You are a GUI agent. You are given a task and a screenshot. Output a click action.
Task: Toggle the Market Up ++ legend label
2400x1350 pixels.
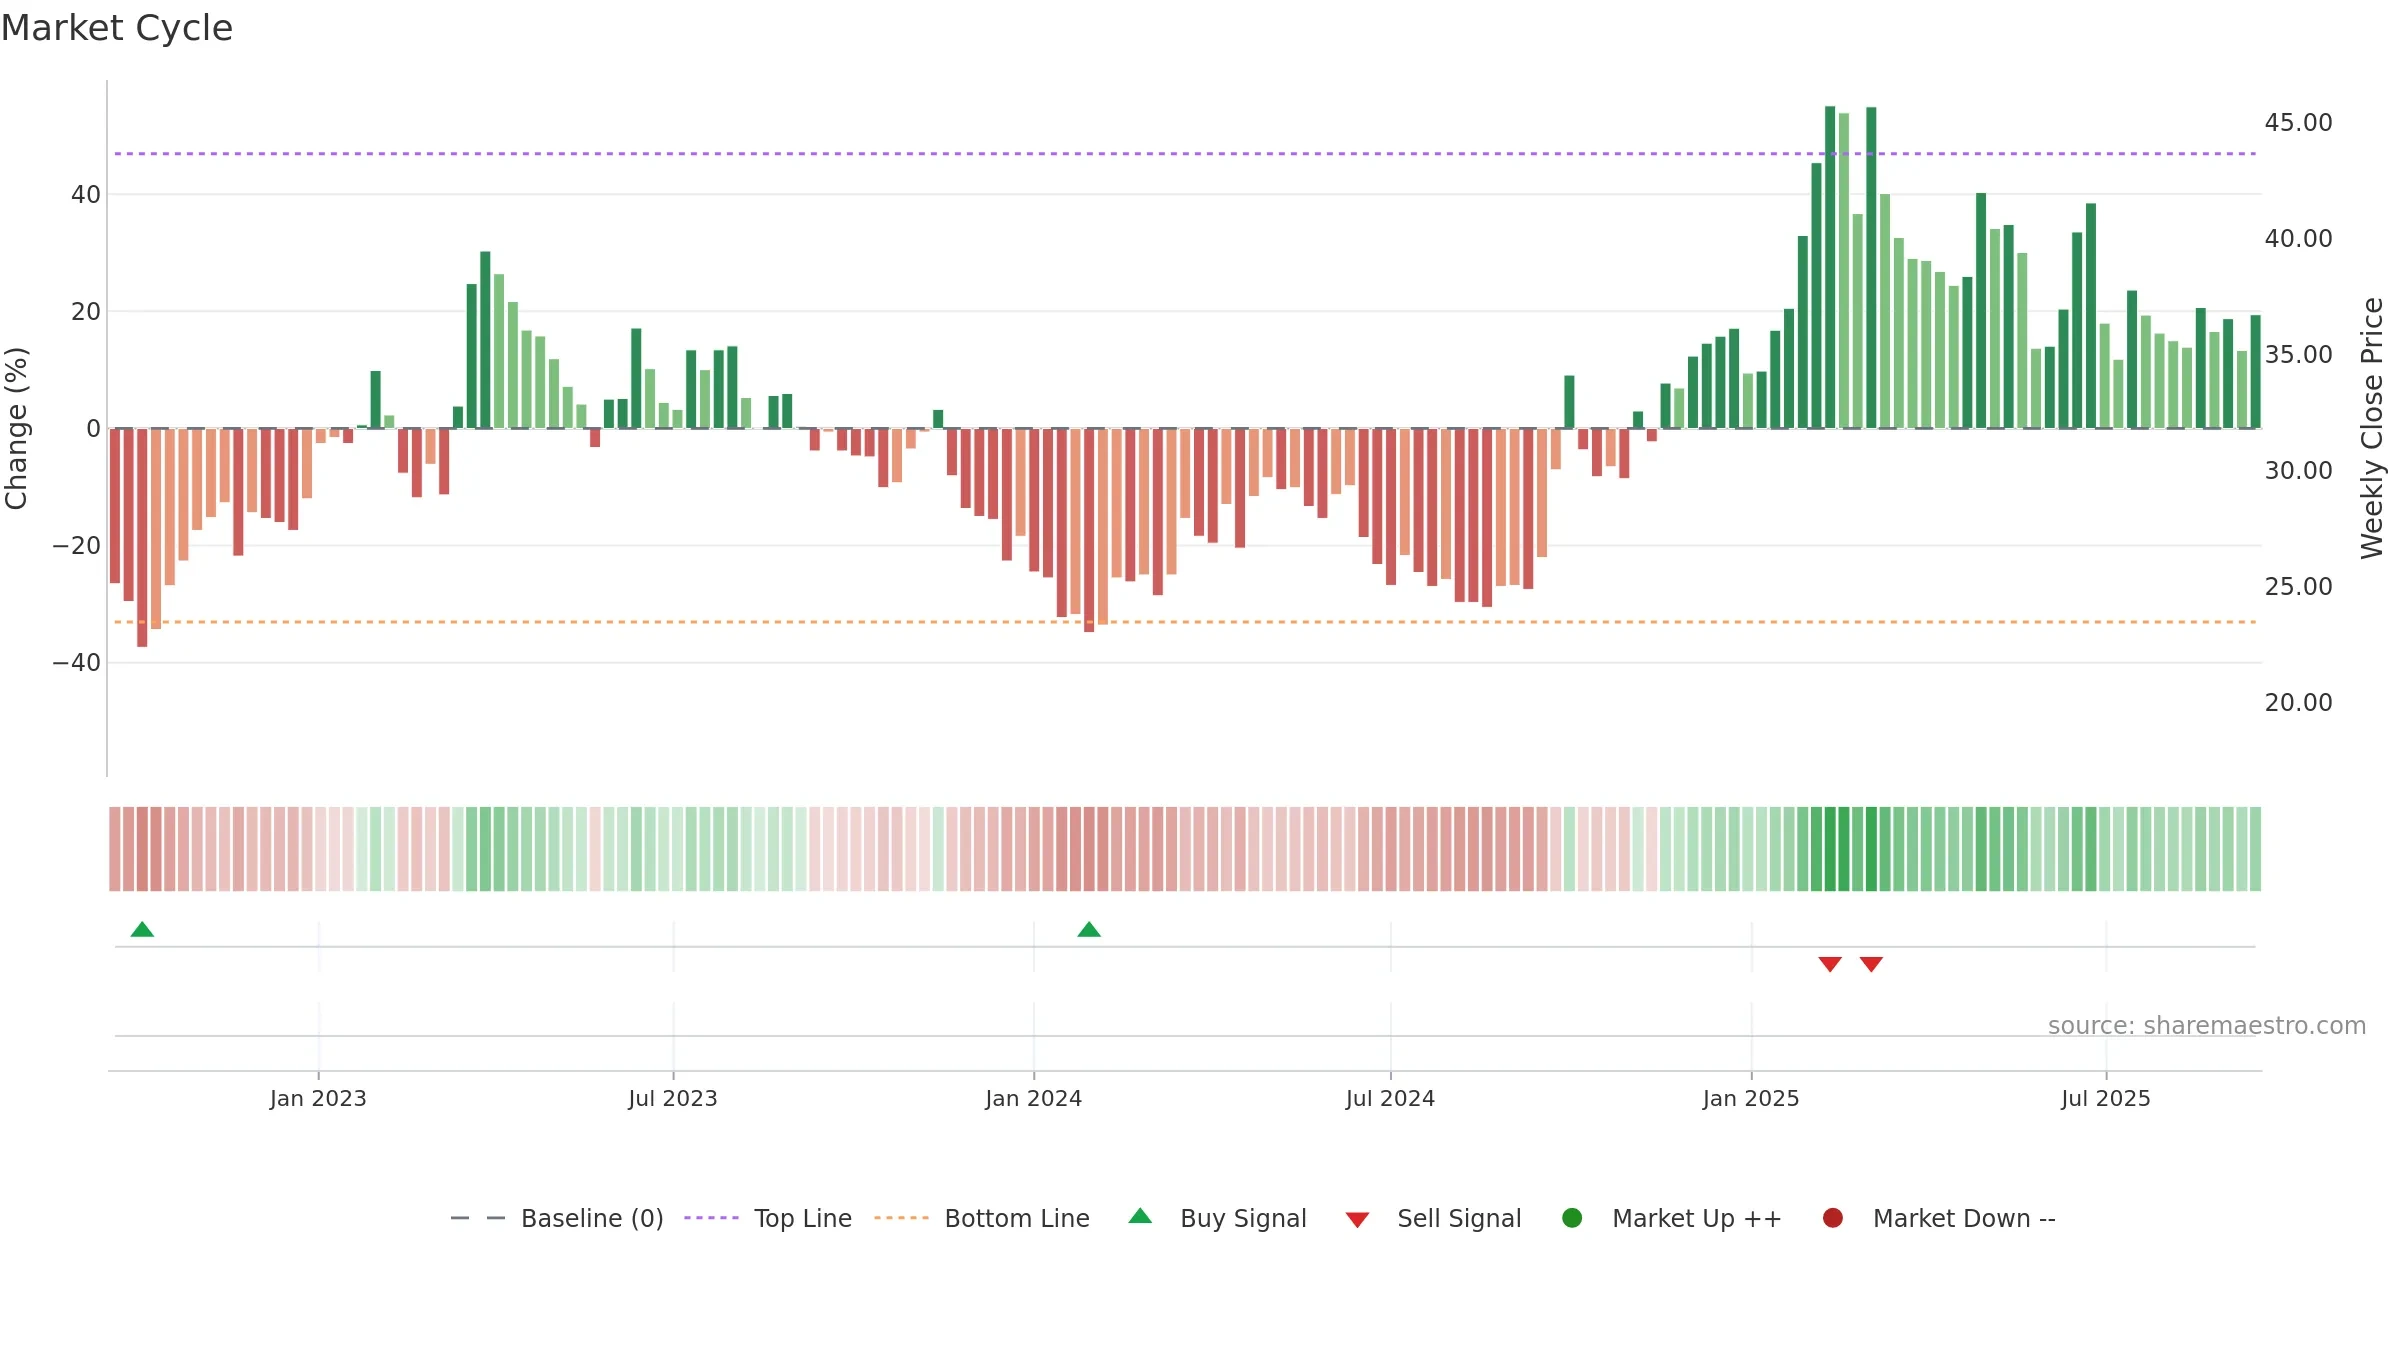1697,1218
